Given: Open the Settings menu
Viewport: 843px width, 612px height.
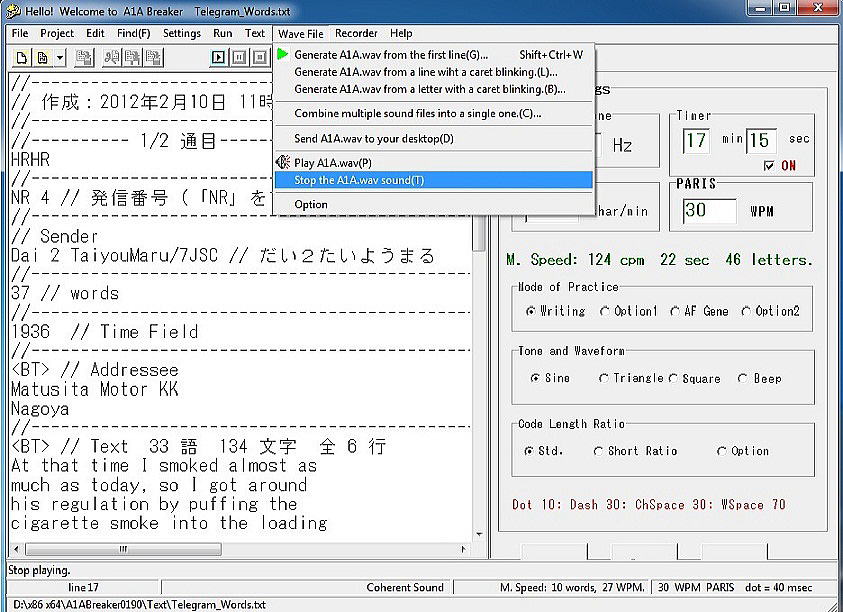Looking at the screenshot, I should 181,33.
